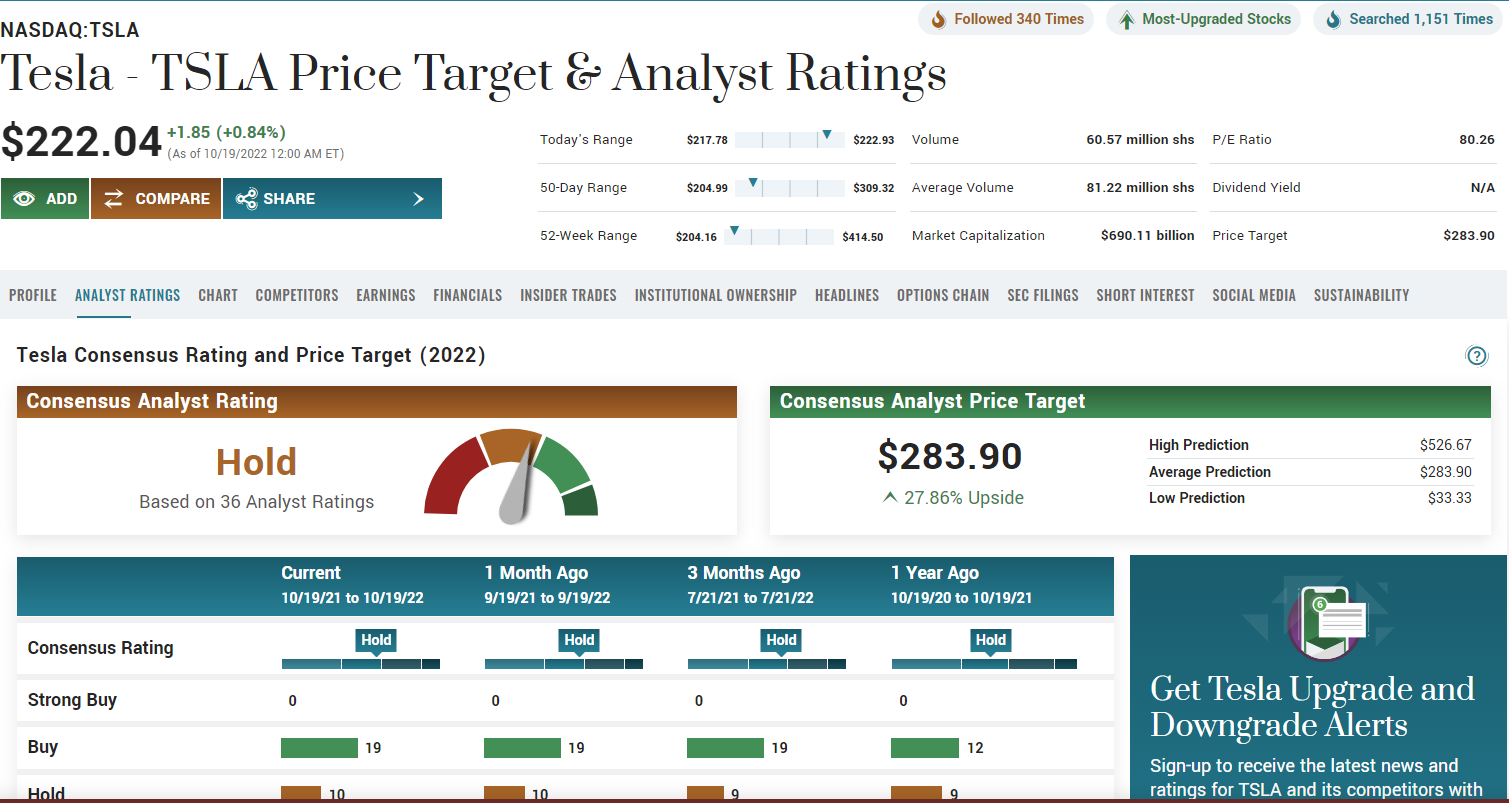Click 3 Months Ago Hold marker
The image size is (1509, 803).
[x=781, y=641]
